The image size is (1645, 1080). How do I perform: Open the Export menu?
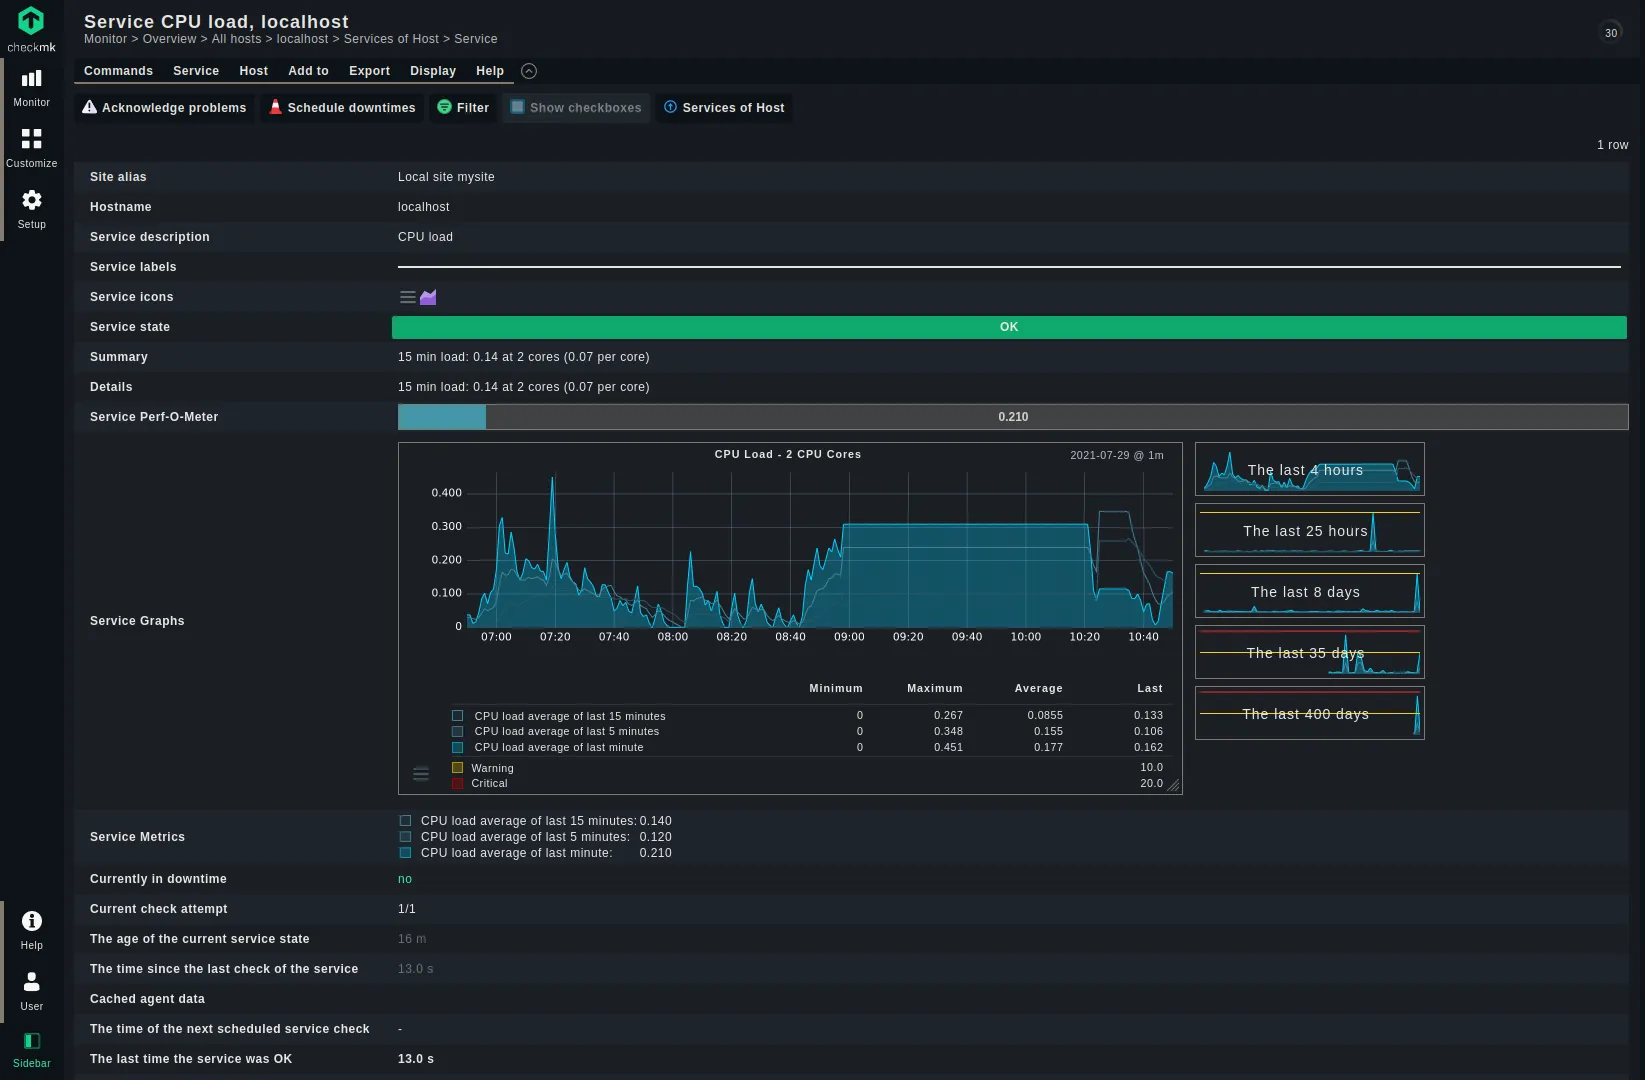point(369,71)
